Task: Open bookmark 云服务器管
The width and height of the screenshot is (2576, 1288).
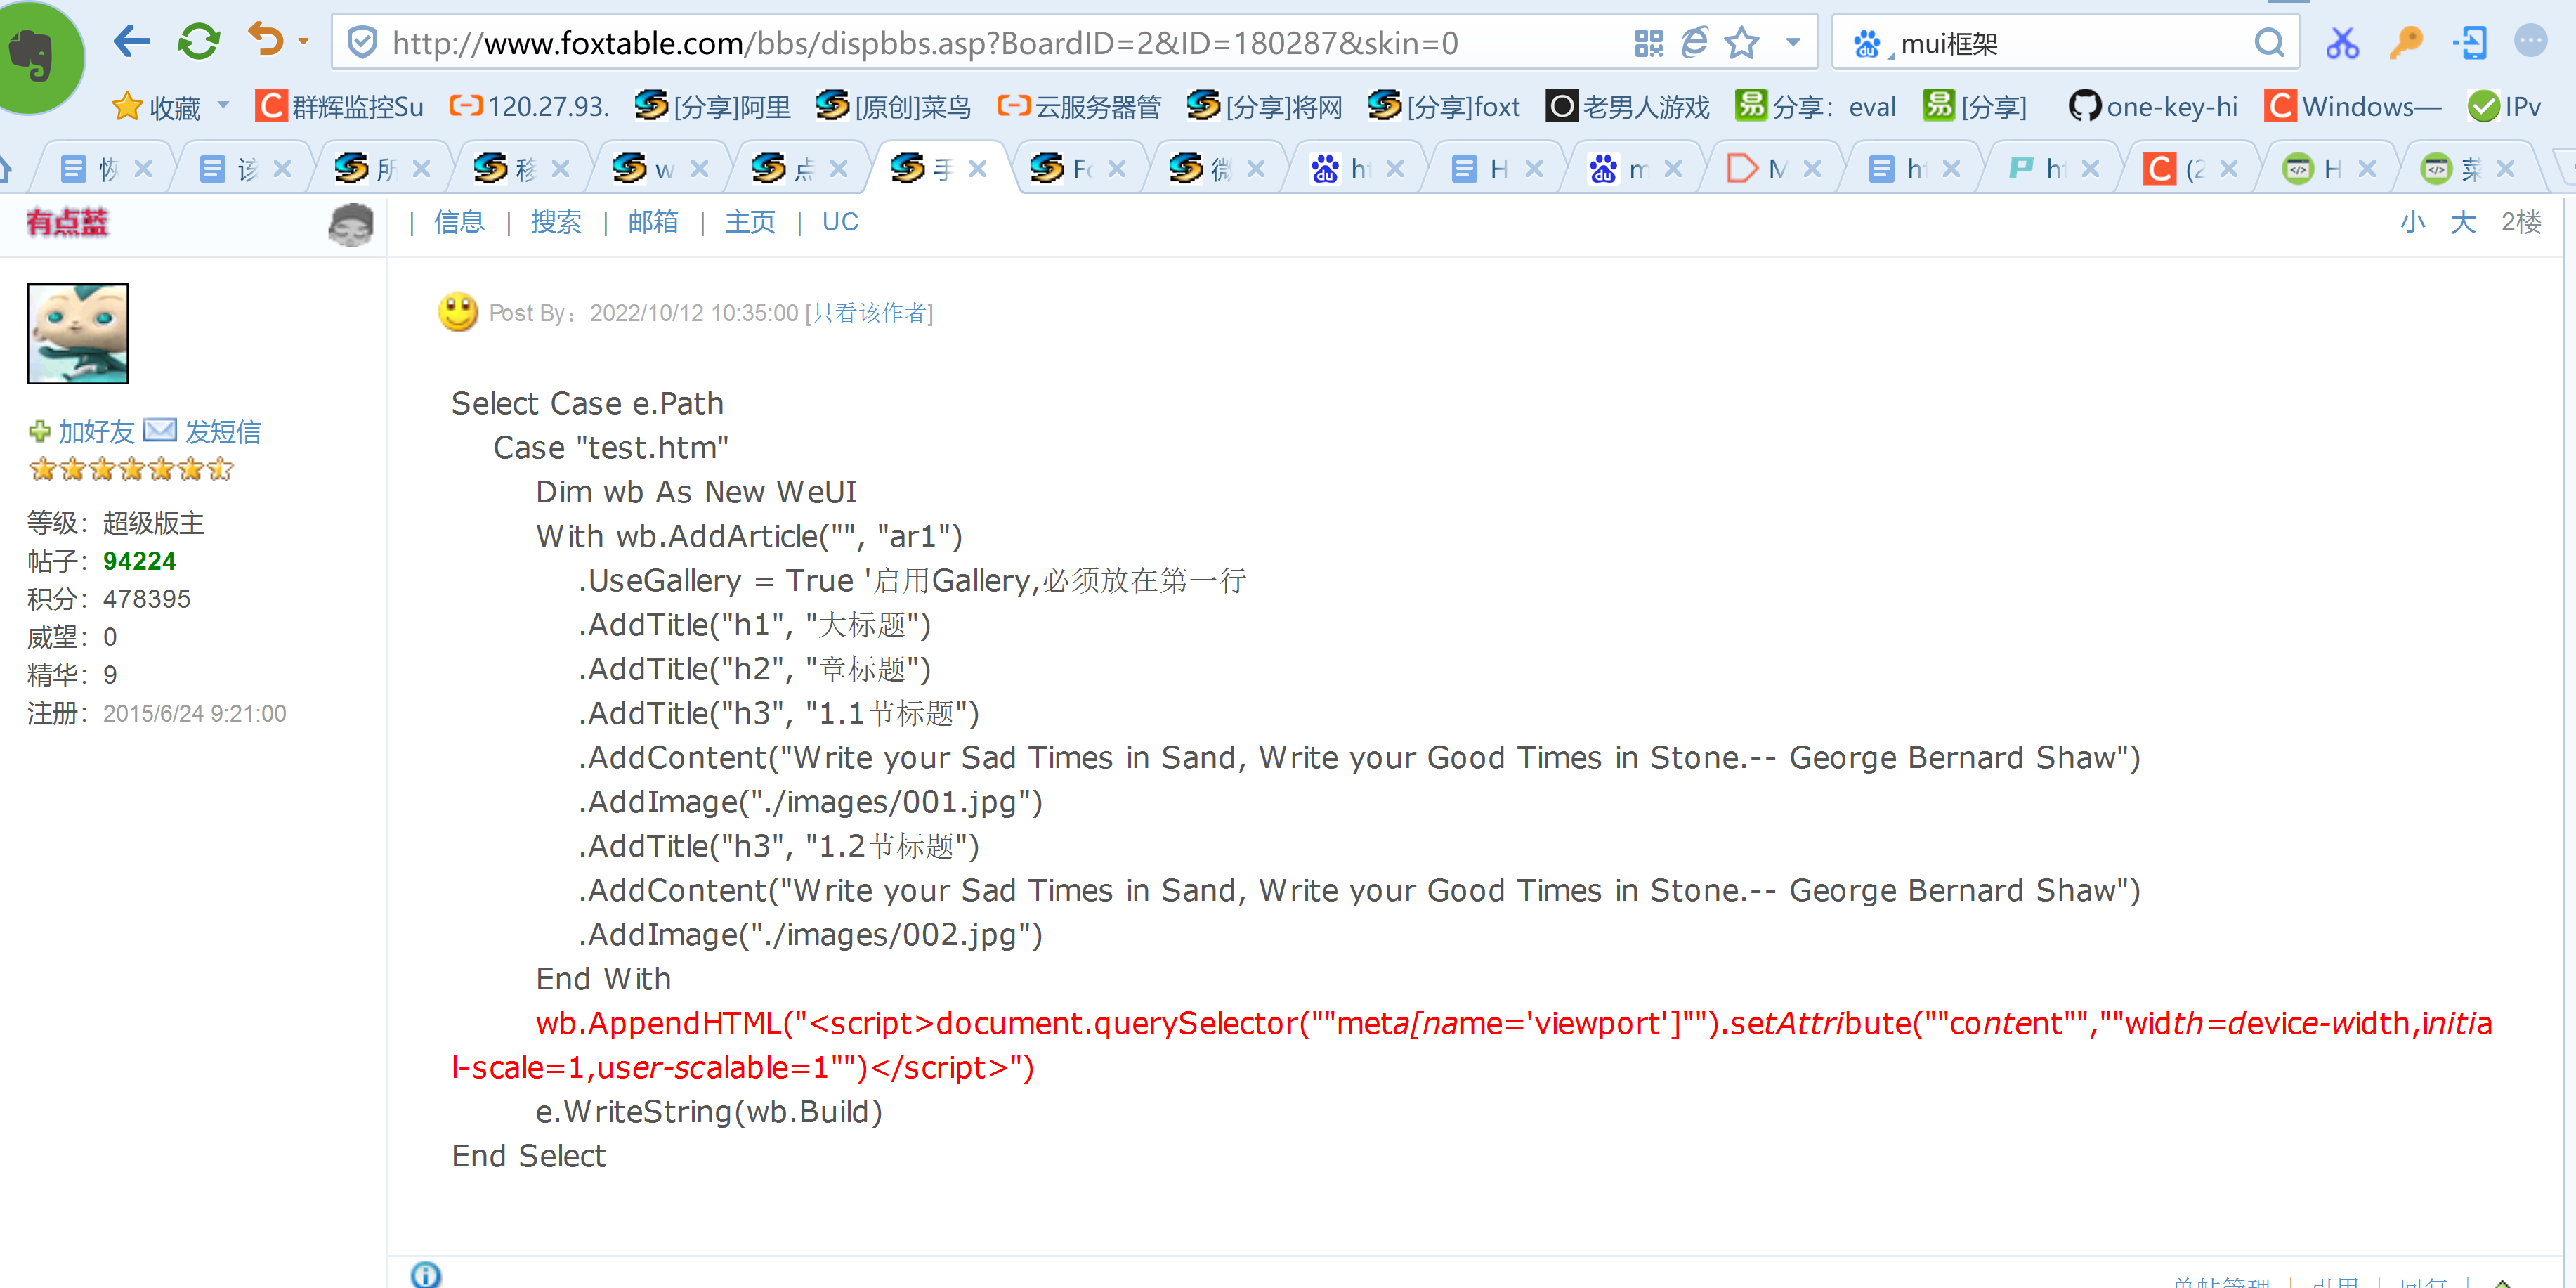Action: (1079, 106)
